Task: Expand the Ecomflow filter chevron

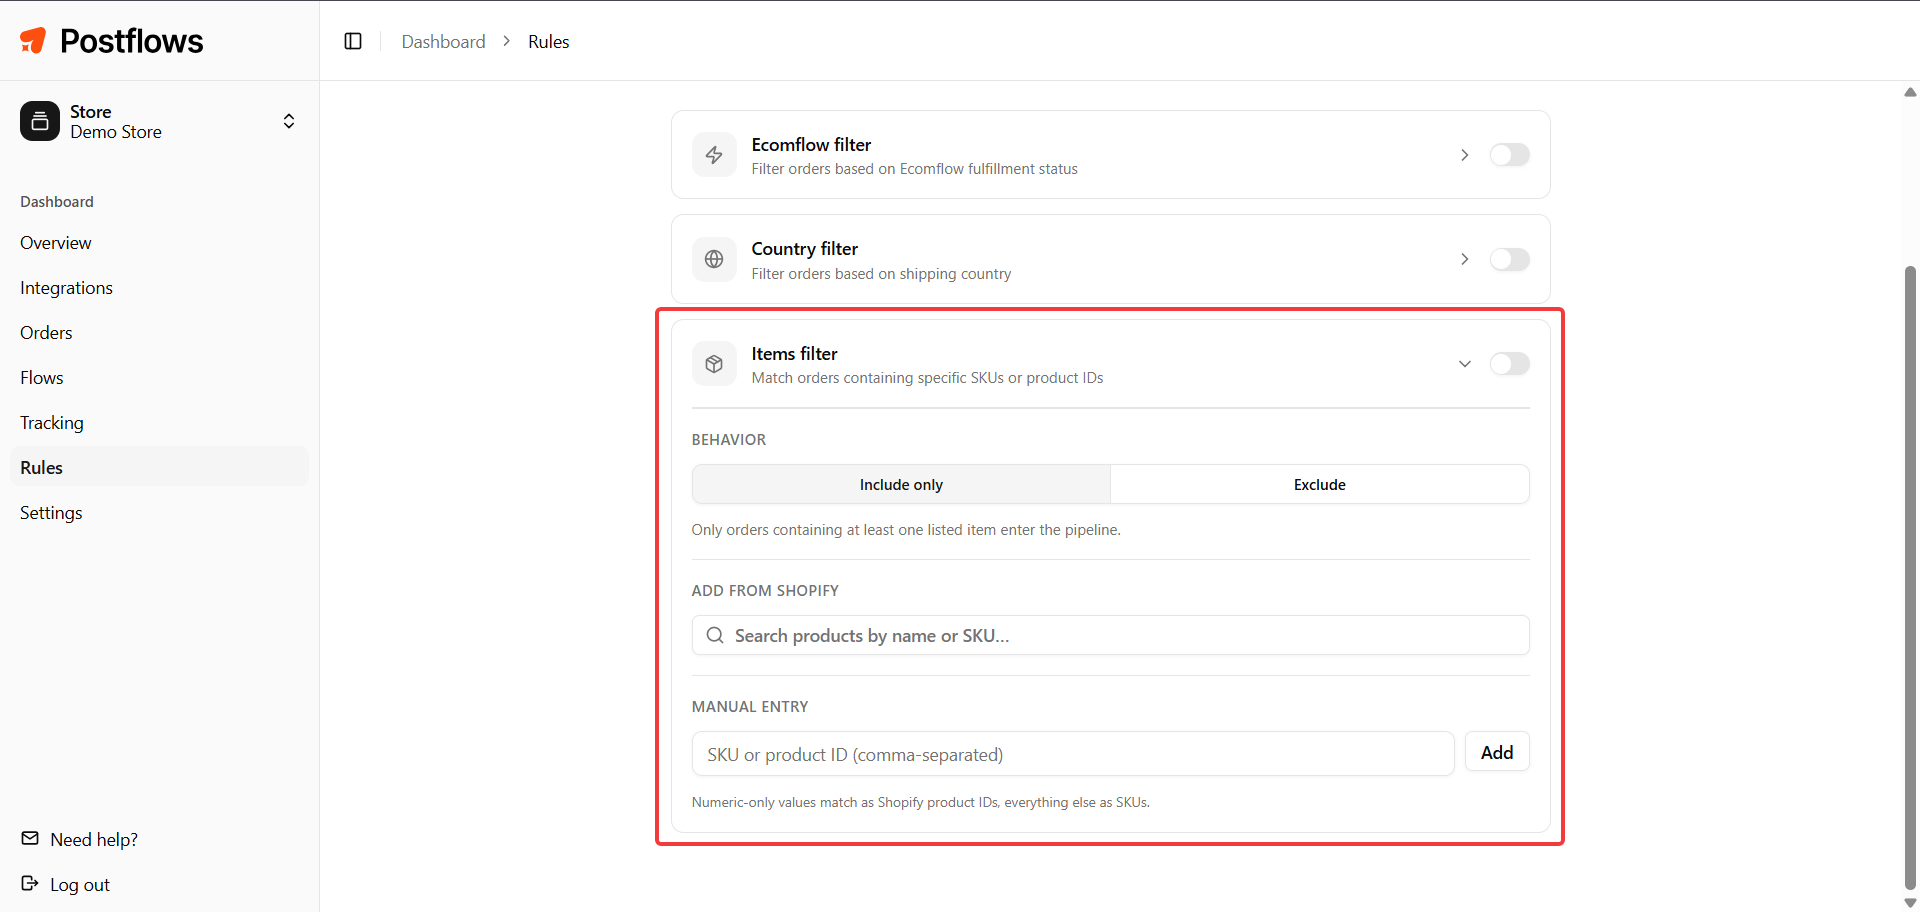Action: click(x=1465, y=155)
